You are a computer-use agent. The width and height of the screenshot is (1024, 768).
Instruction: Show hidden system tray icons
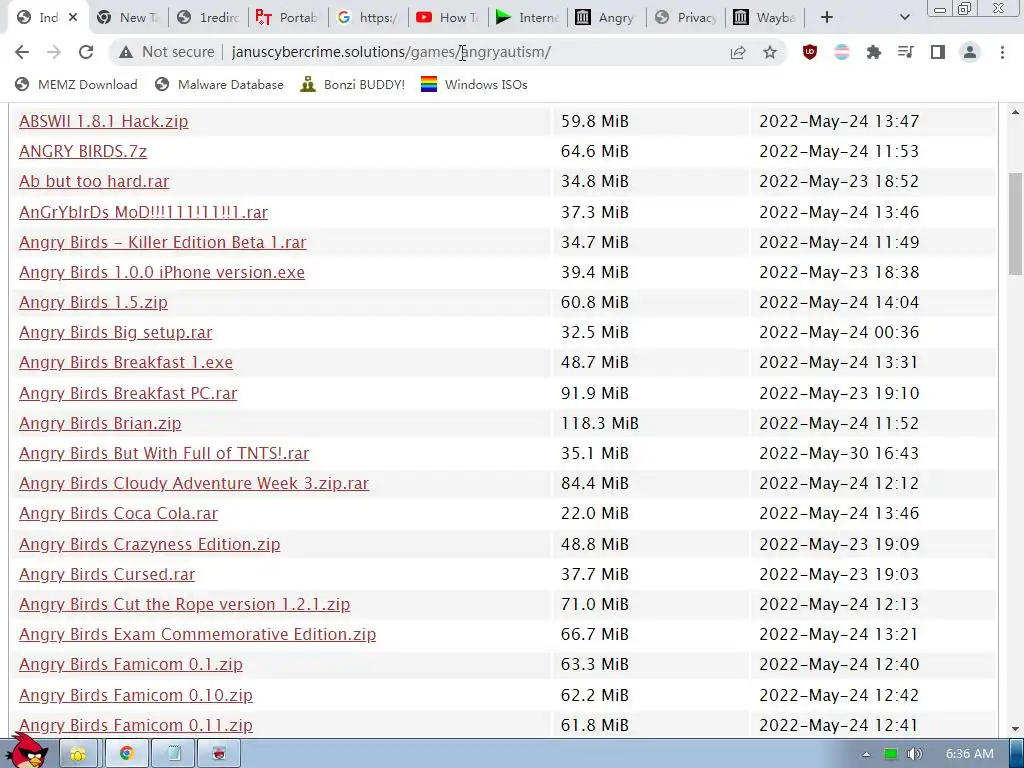click(866, 754)
